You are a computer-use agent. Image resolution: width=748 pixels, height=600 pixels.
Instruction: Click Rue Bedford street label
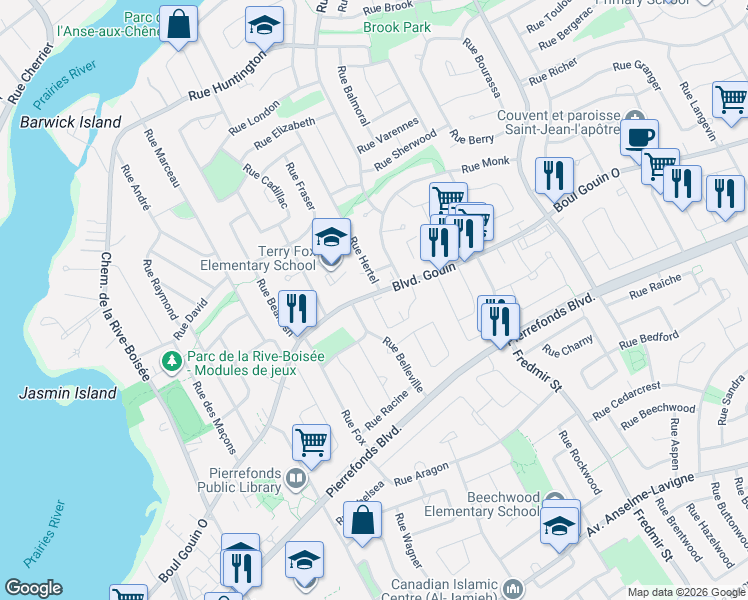click(x=648, y=340)
